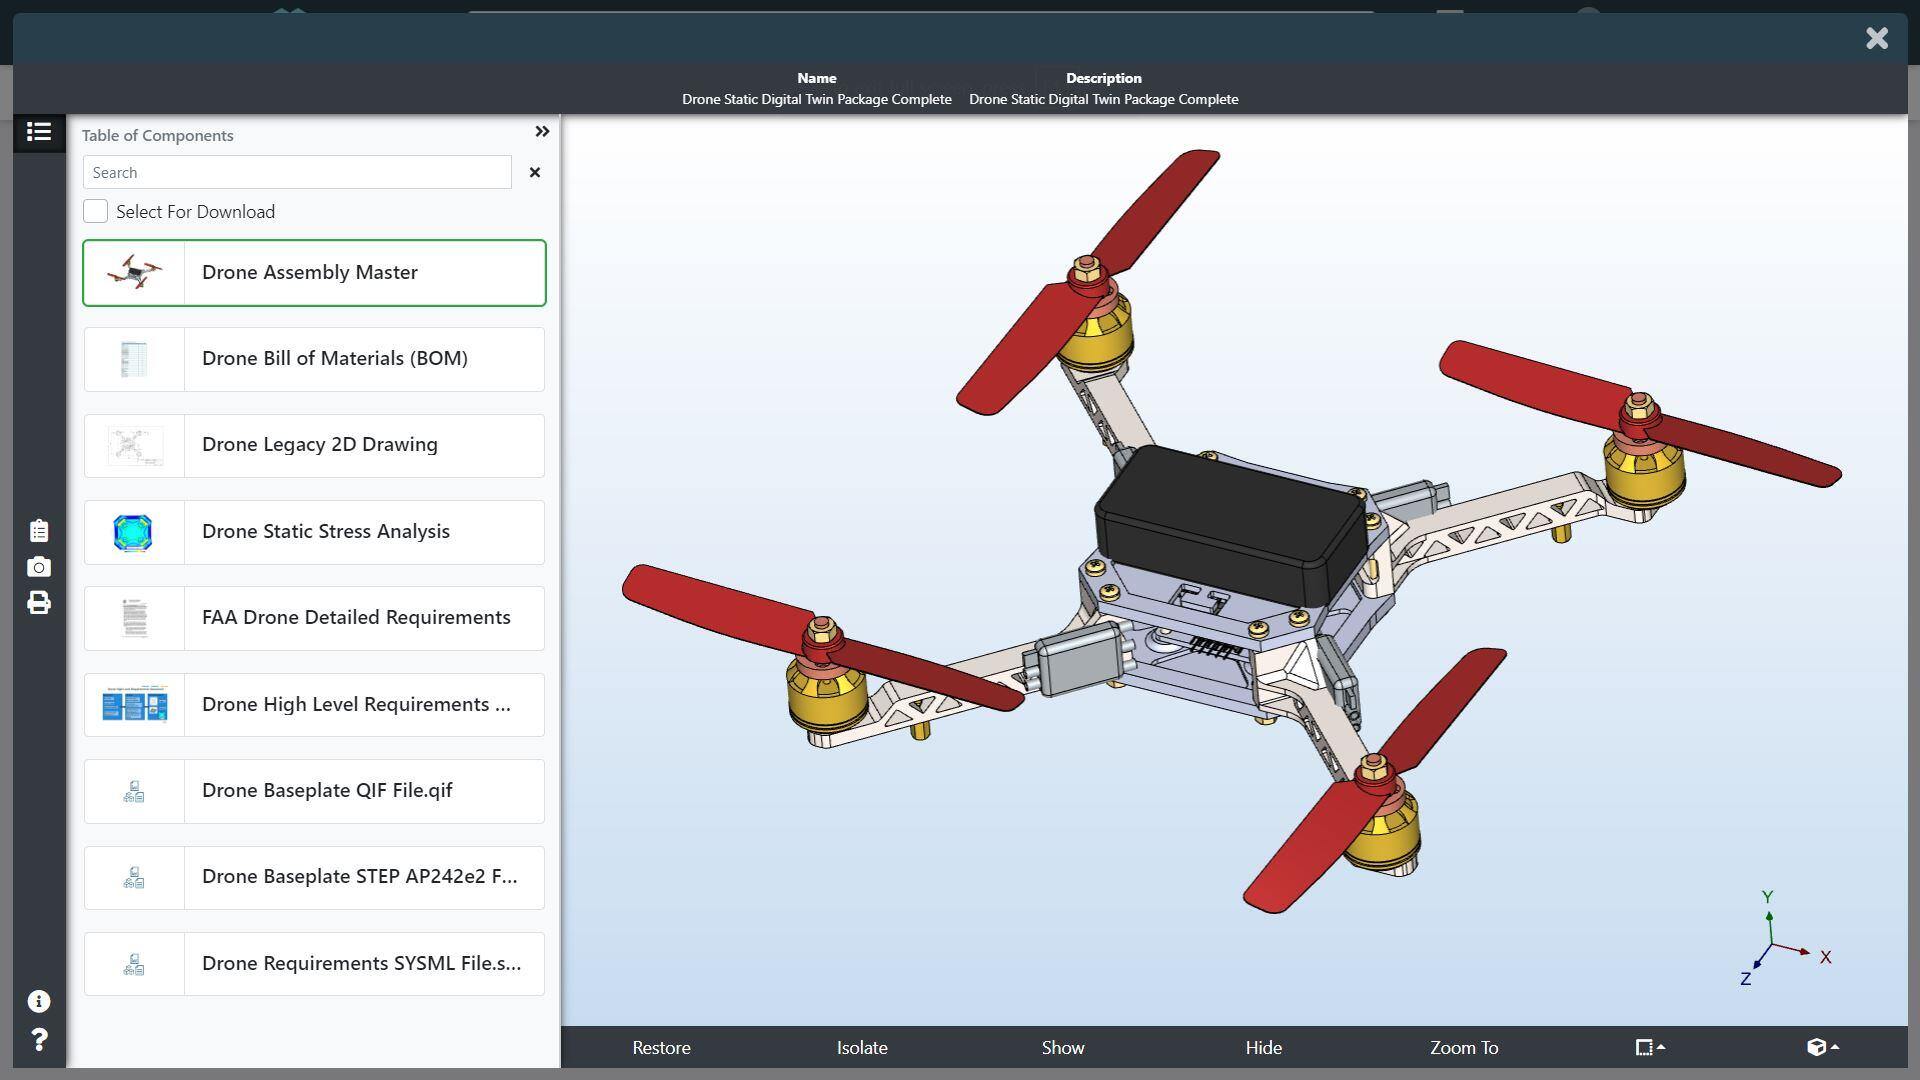This screenshot has height=1080, width=1920.
Task: Open FAA Drone Detailed Requirements item
Action: 313,617
